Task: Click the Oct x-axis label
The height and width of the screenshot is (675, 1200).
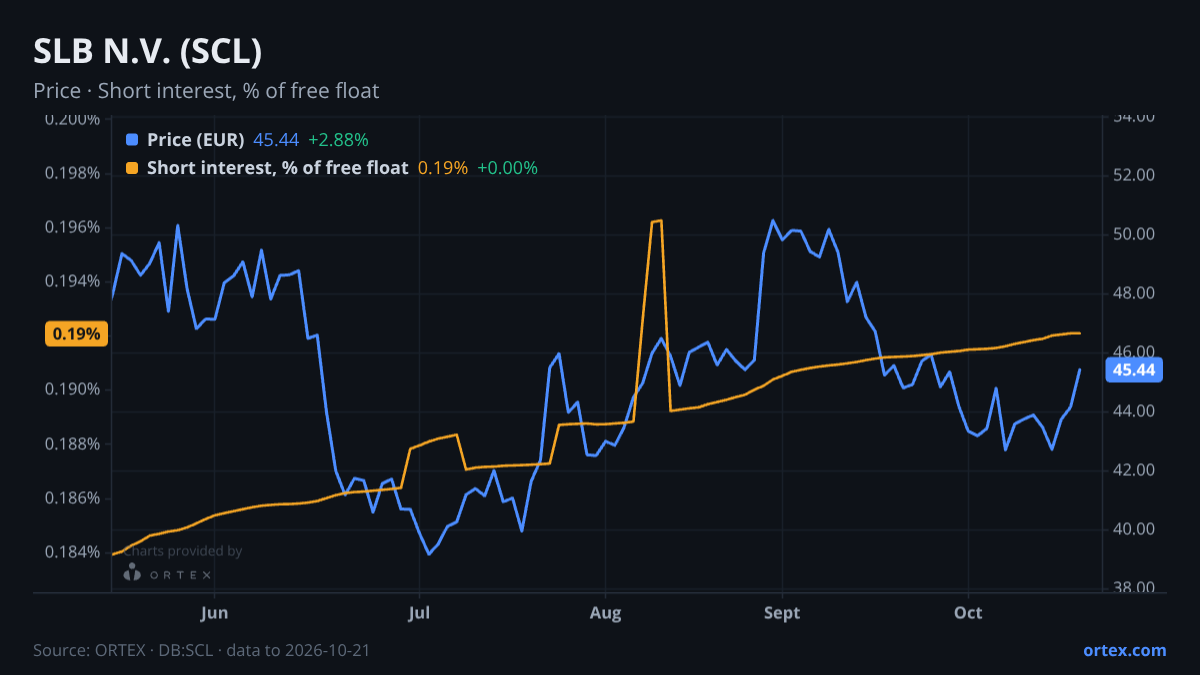Action: point(968,613)
